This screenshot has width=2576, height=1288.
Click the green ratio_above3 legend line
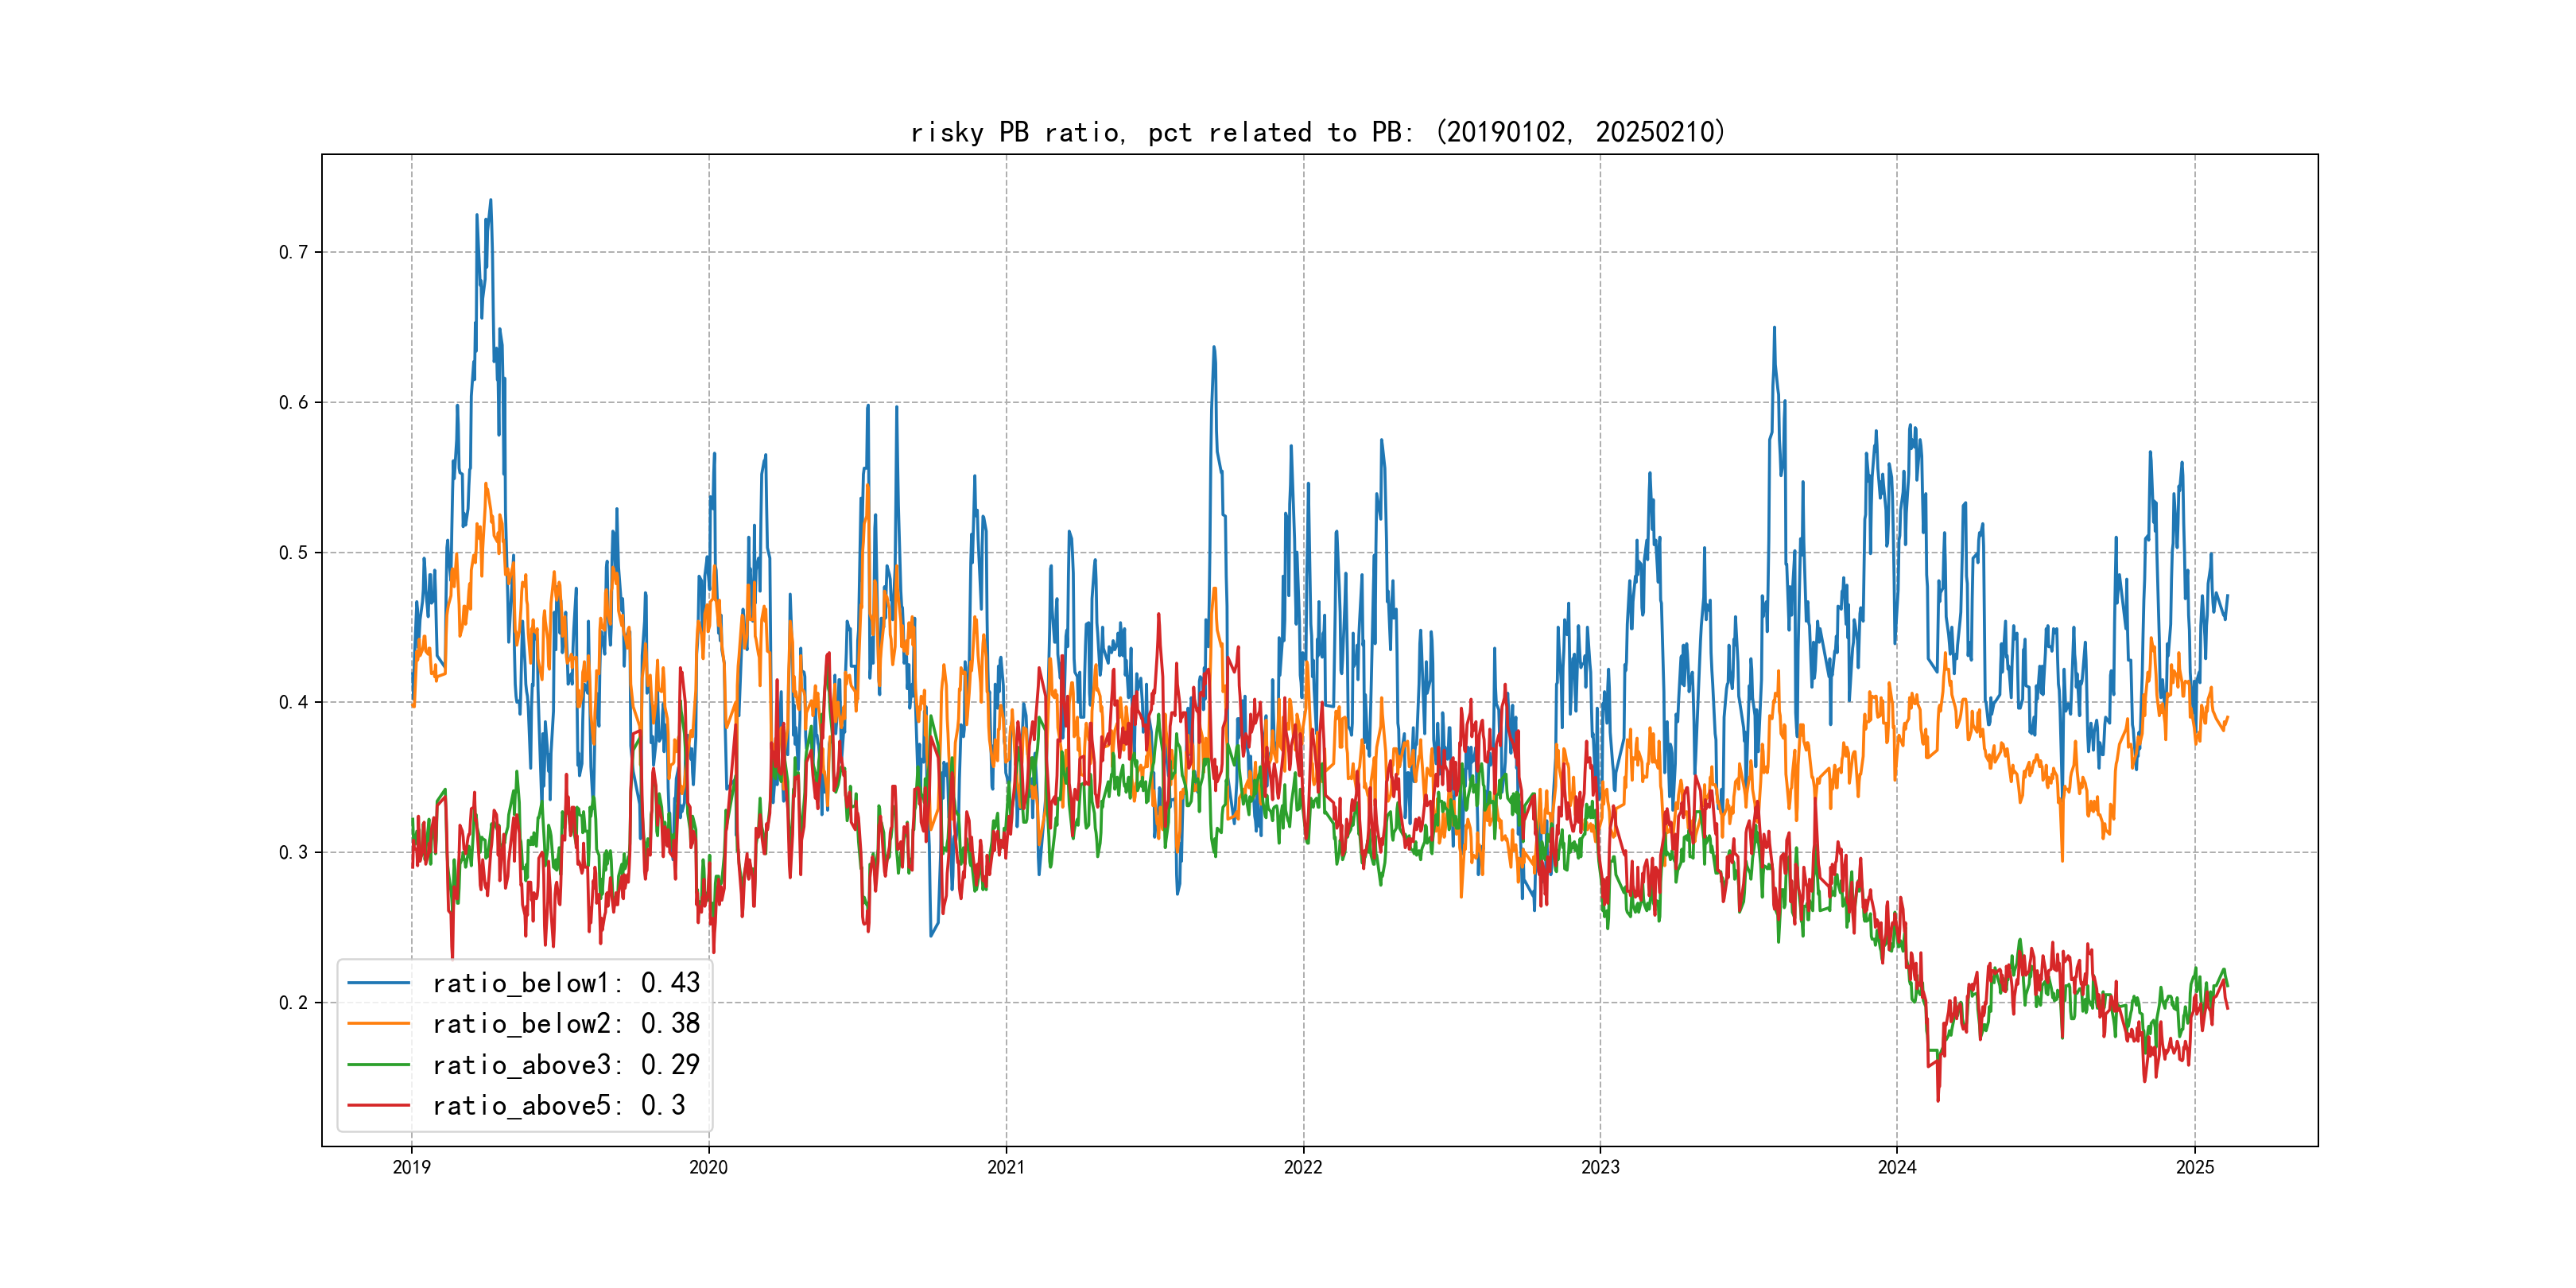tap(378, 1065)
